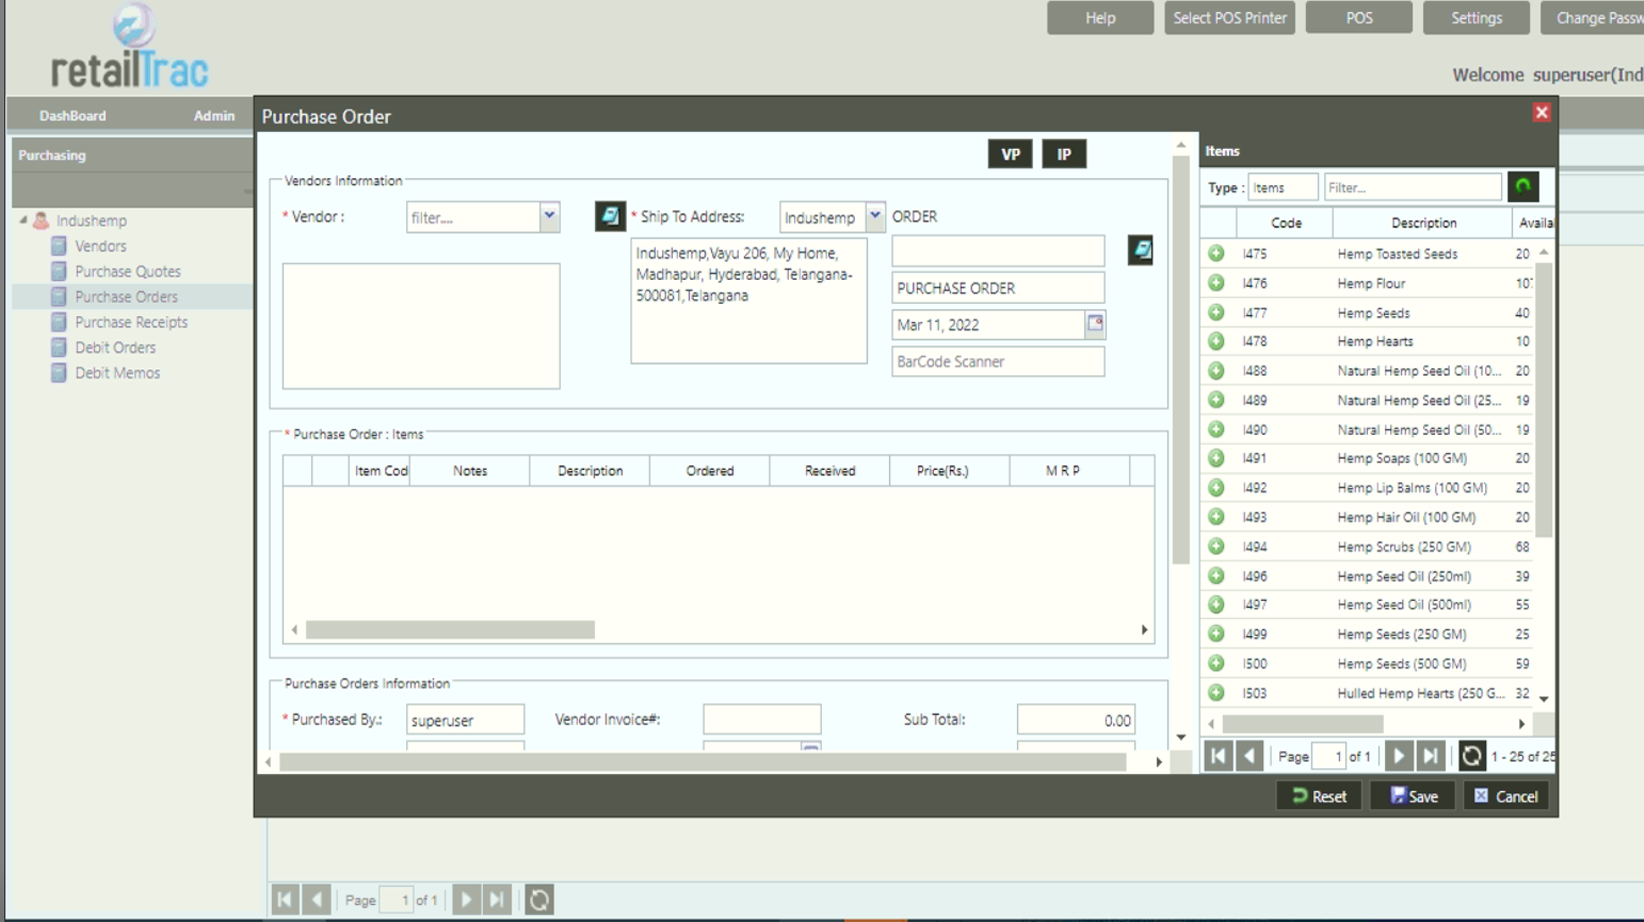
Task: Refresh the background Purchase Orders grid
Action: (539, 900)
